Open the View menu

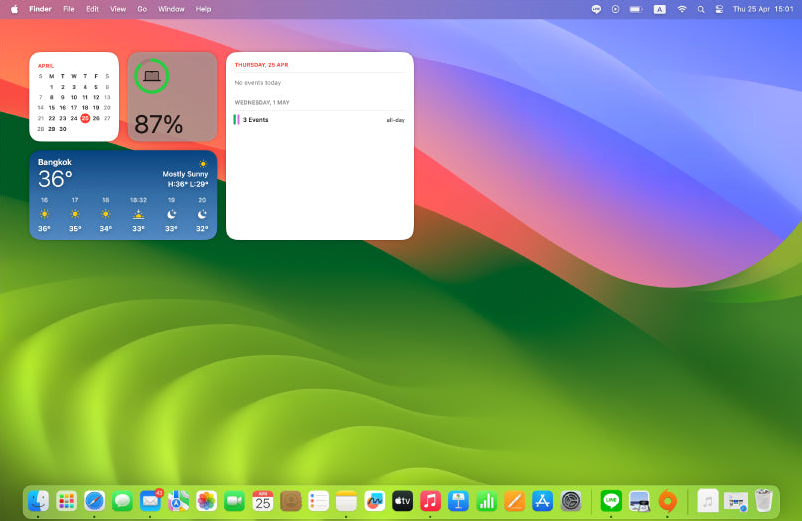coord(118,9)
